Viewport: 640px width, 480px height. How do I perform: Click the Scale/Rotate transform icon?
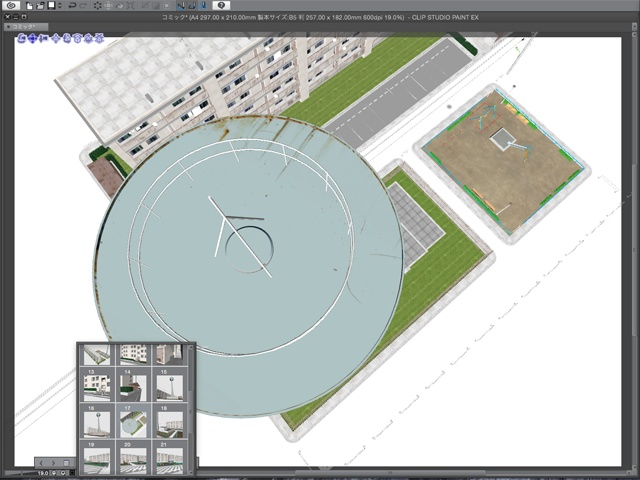(131, 6)
